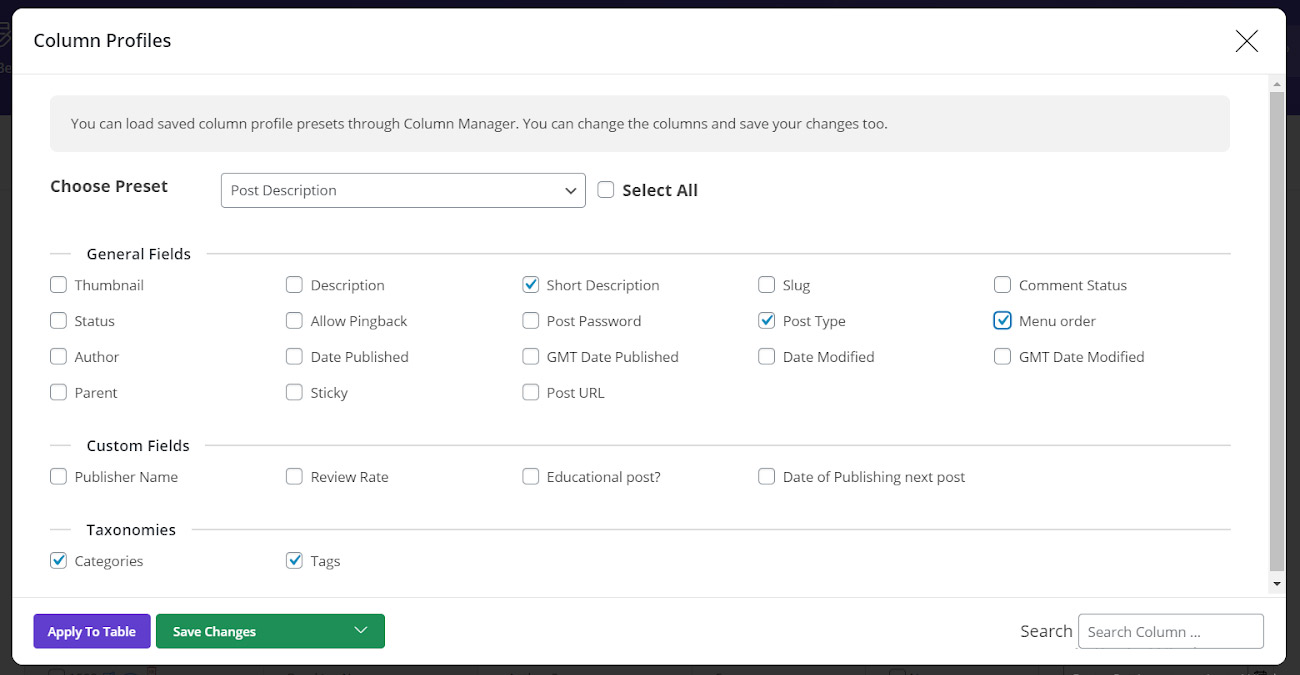Click the Taxonomies section heading
1300x675 pixels.
(x=131, y=530)
